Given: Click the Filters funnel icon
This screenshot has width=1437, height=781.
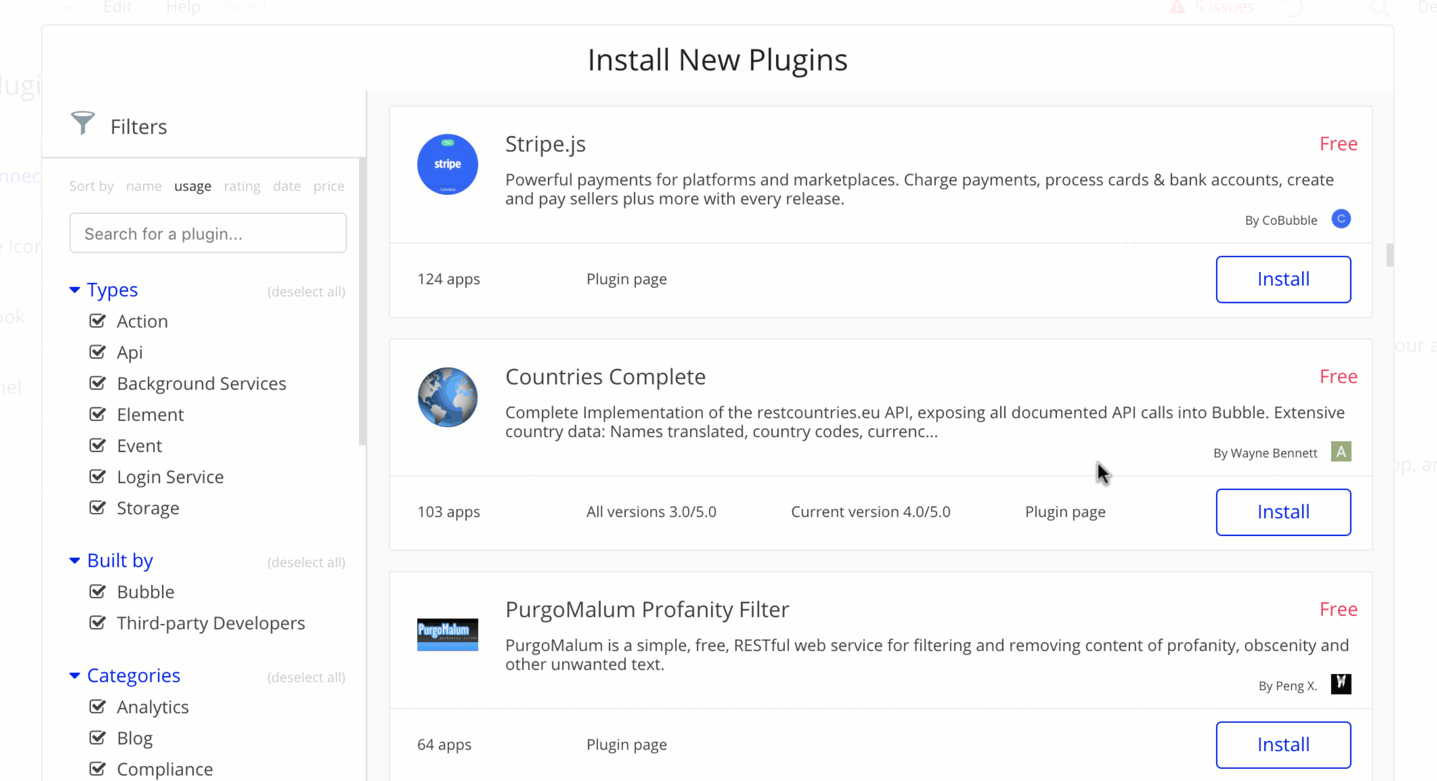Looking at the screenshot, I should tap(83, 124).
